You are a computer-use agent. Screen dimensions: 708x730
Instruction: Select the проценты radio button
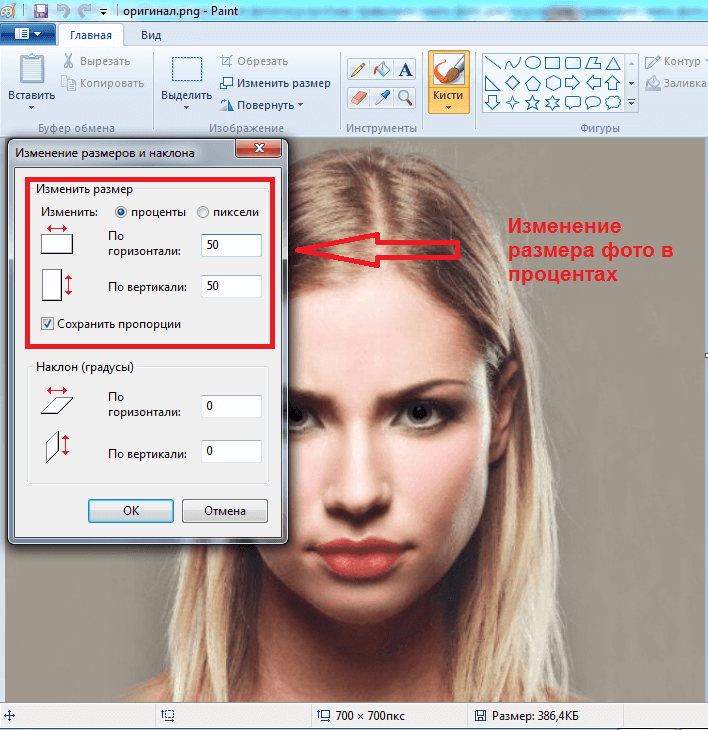121,212
